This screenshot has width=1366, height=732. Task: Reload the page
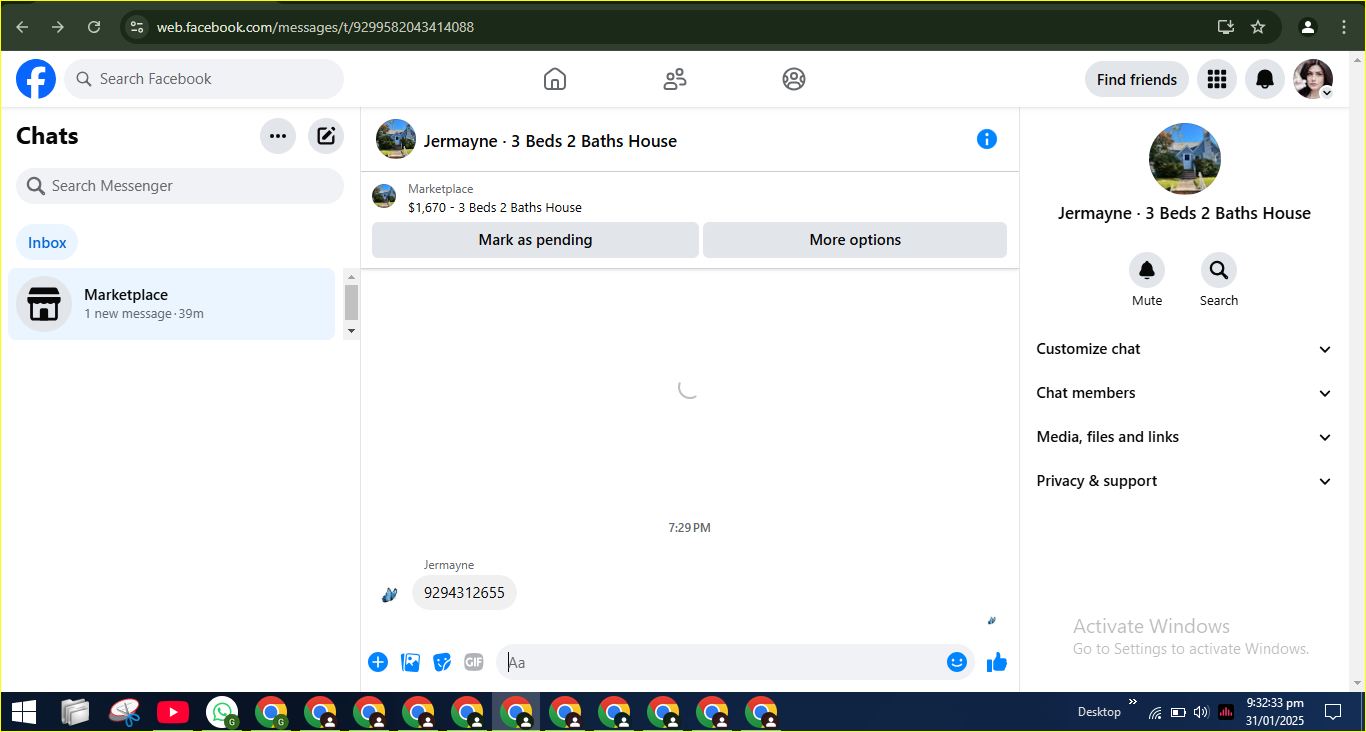pyautogui.click(x=94, y=27)
